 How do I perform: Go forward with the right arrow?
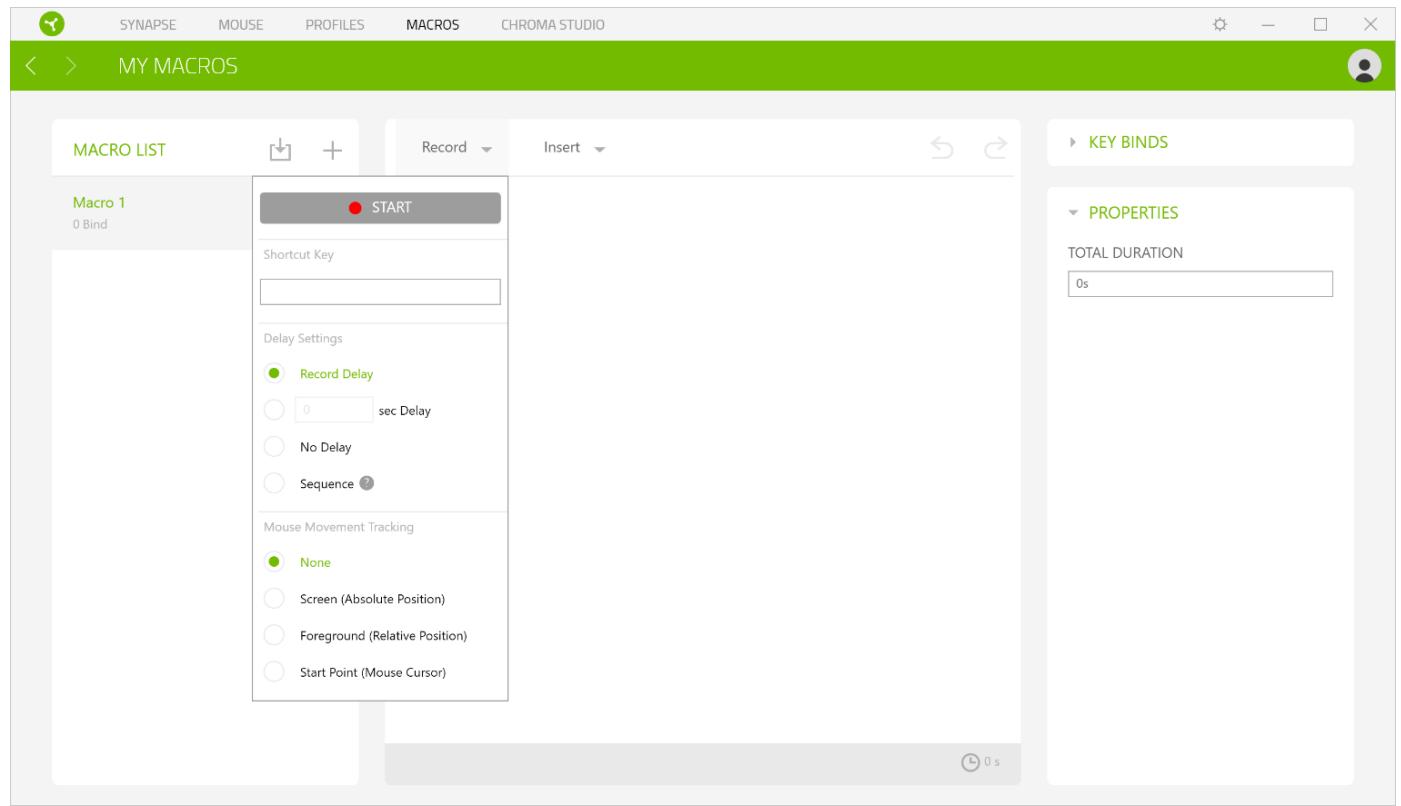[x=72, y=67]
